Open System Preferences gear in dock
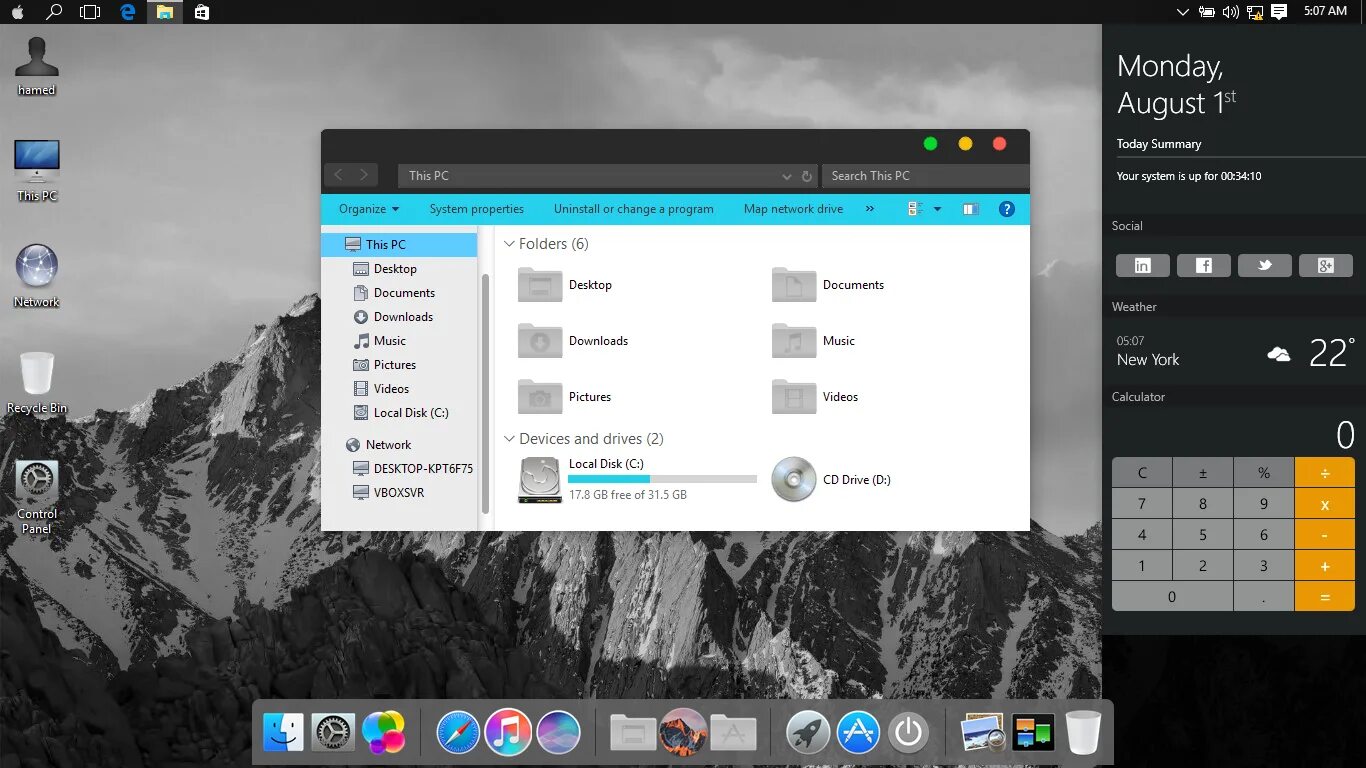Screen dimensions: 1366x768 tap(333, 733)
